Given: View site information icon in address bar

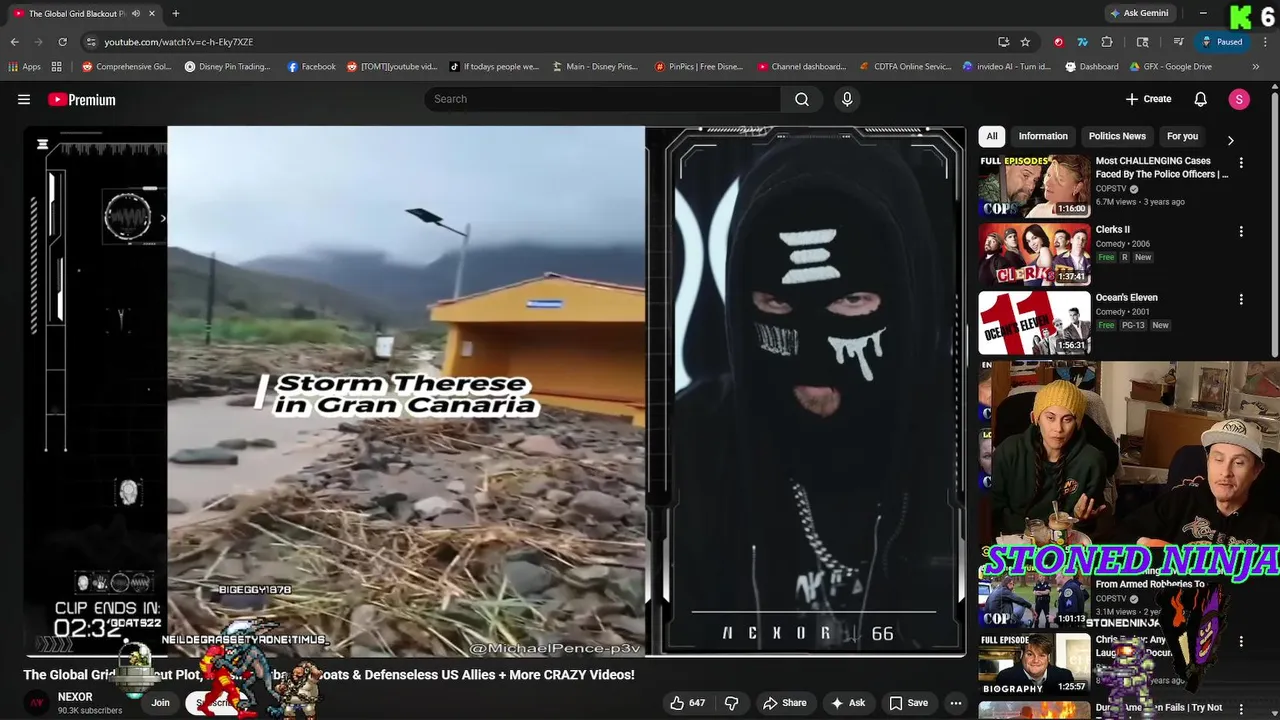Looking at the screenshot, I should pos(91,42).
